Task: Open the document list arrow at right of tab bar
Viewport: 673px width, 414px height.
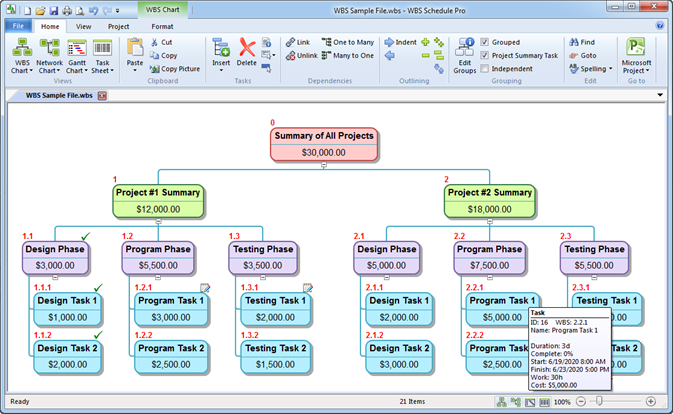Action: (660, 95)
